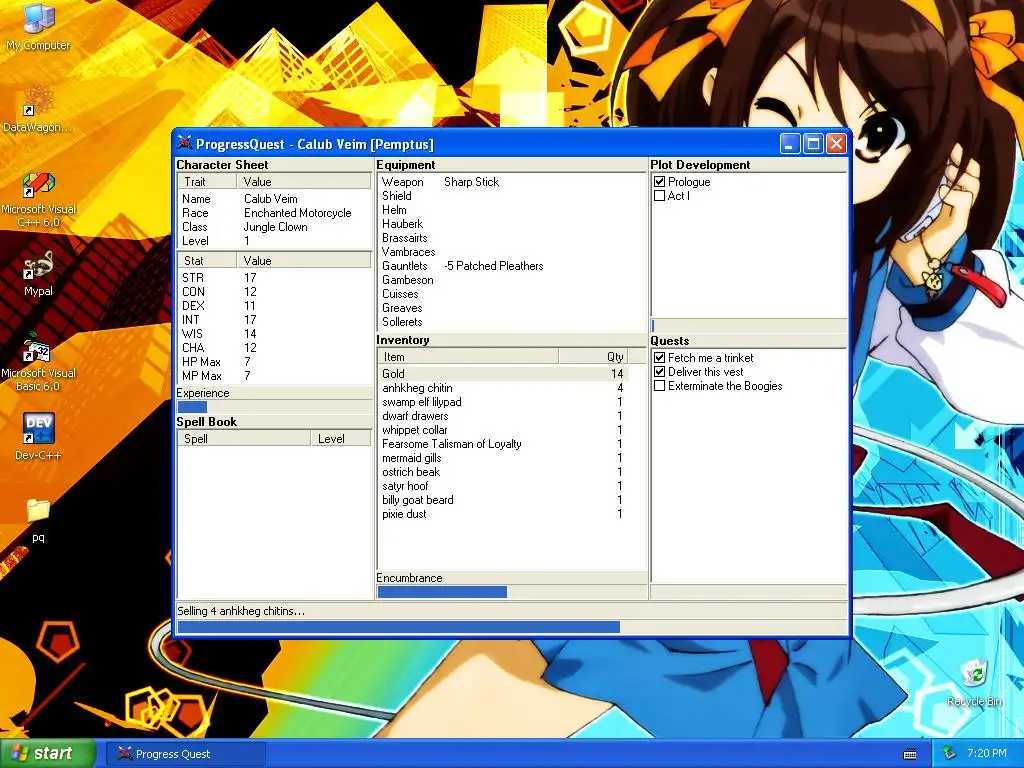Click the ProgressQuest tray icon near clock
The width and height of the screenshot is (1024, 768).
point(949,754)
